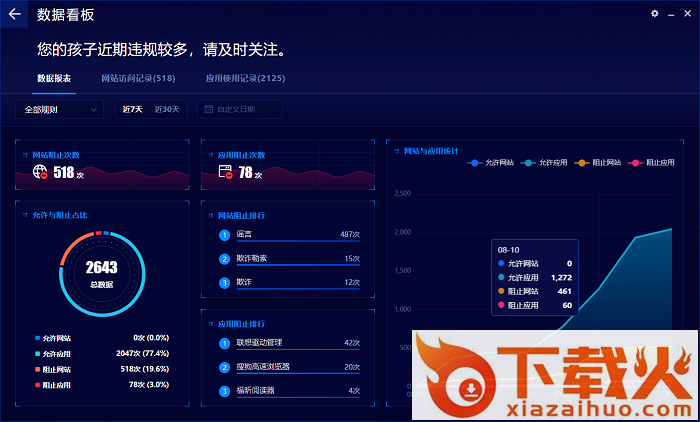Open the settings gear icon

[x=655, y=14]
